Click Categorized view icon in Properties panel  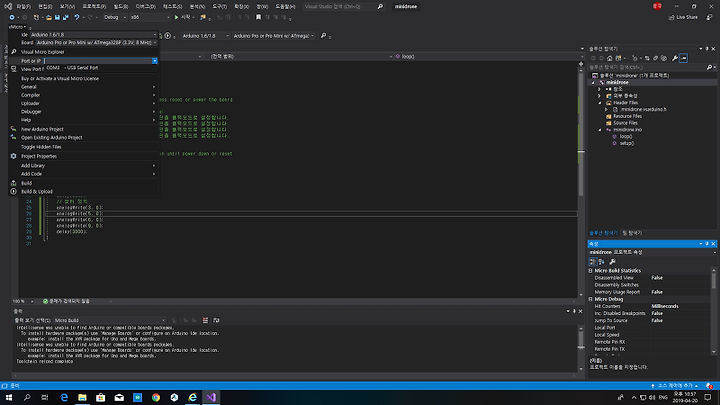593,262
